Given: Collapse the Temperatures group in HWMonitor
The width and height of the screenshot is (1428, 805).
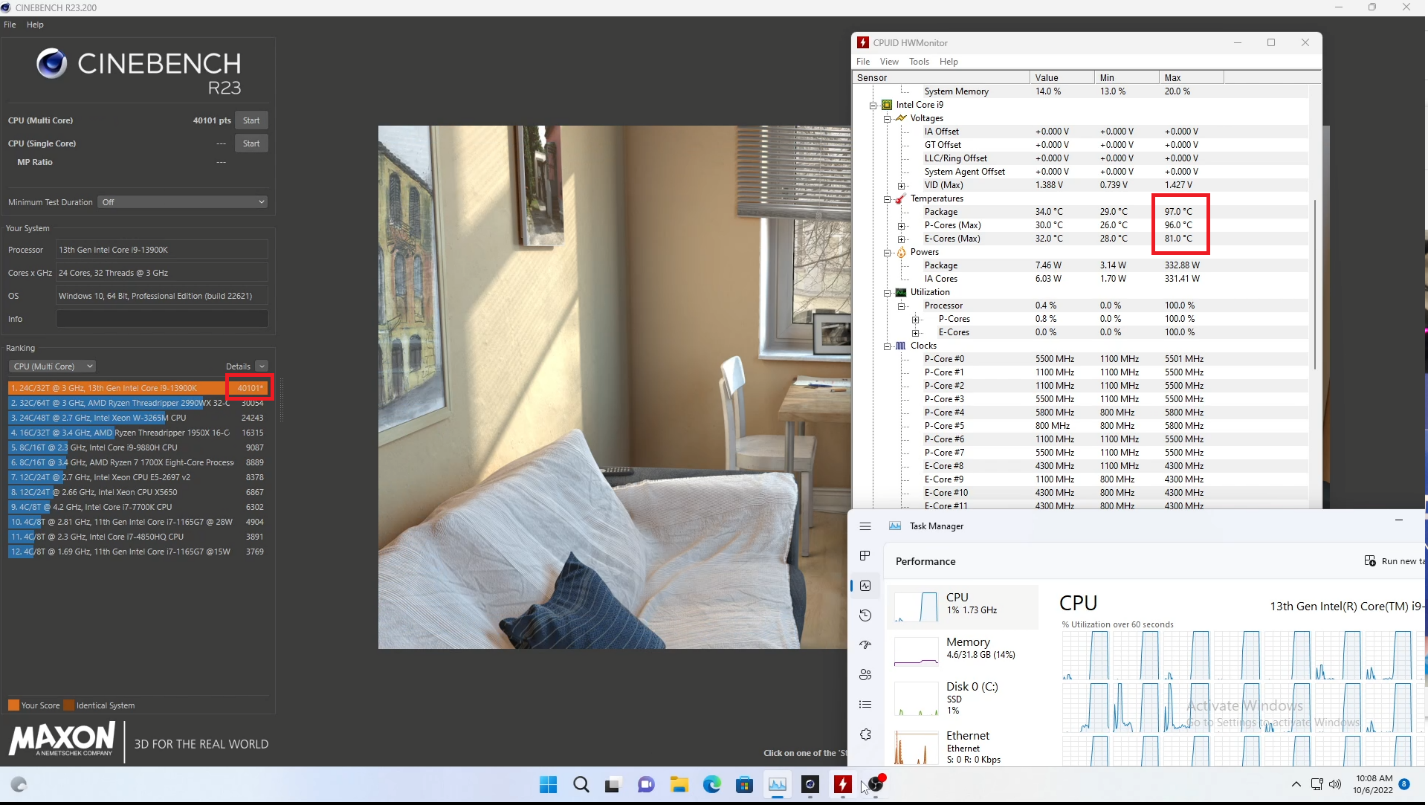Looking at the screenshot, I should click(887, 198).
